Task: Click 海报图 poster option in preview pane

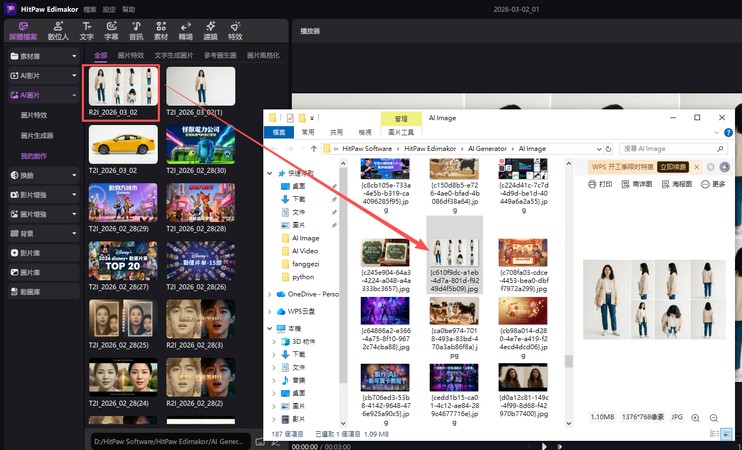Action: coord(677,184)
